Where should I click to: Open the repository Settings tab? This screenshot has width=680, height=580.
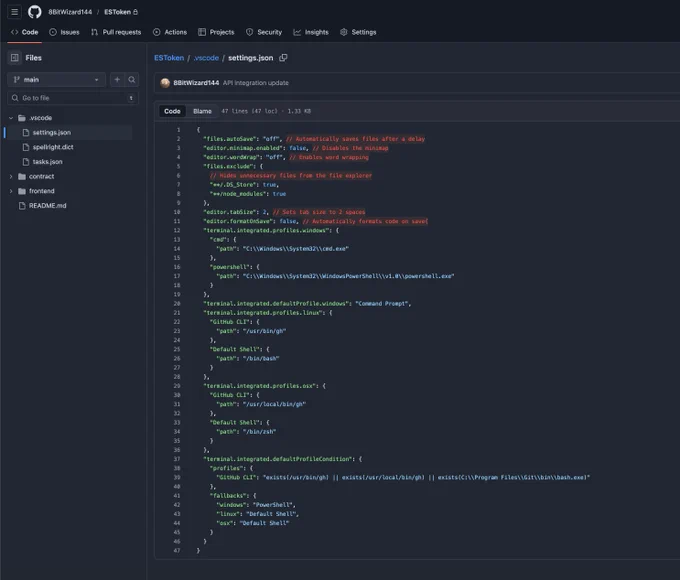click(358, 32)
